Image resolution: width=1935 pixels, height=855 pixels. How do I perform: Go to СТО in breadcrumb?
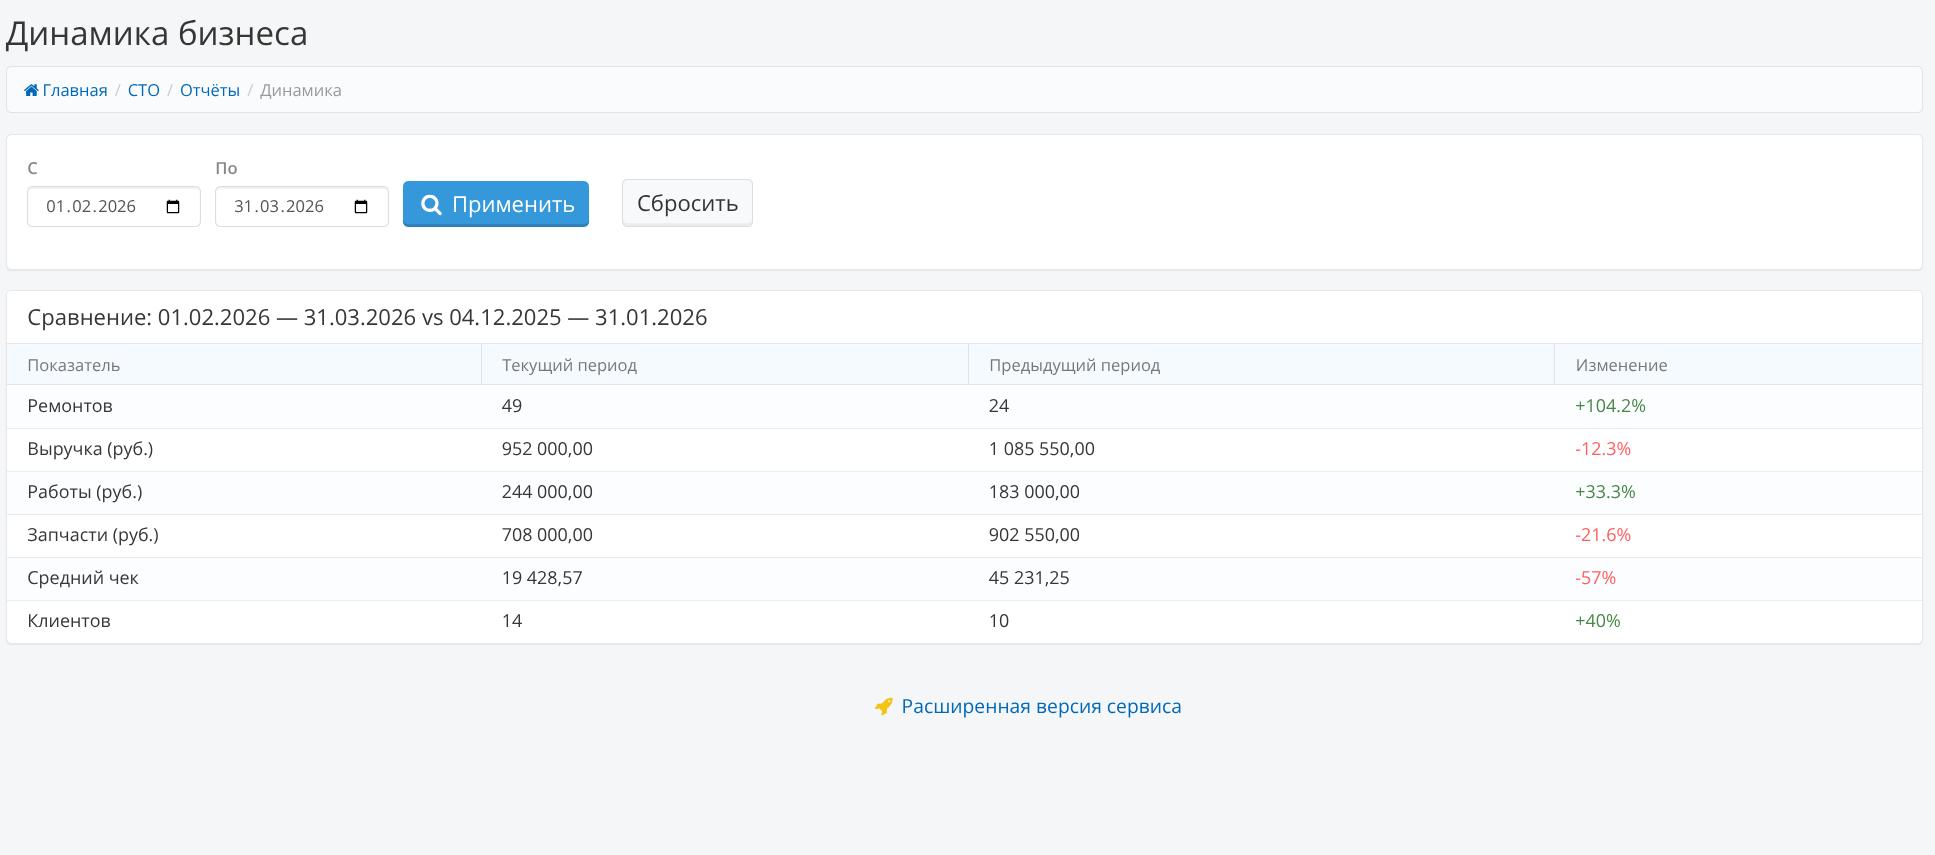(x=143, y=90)
